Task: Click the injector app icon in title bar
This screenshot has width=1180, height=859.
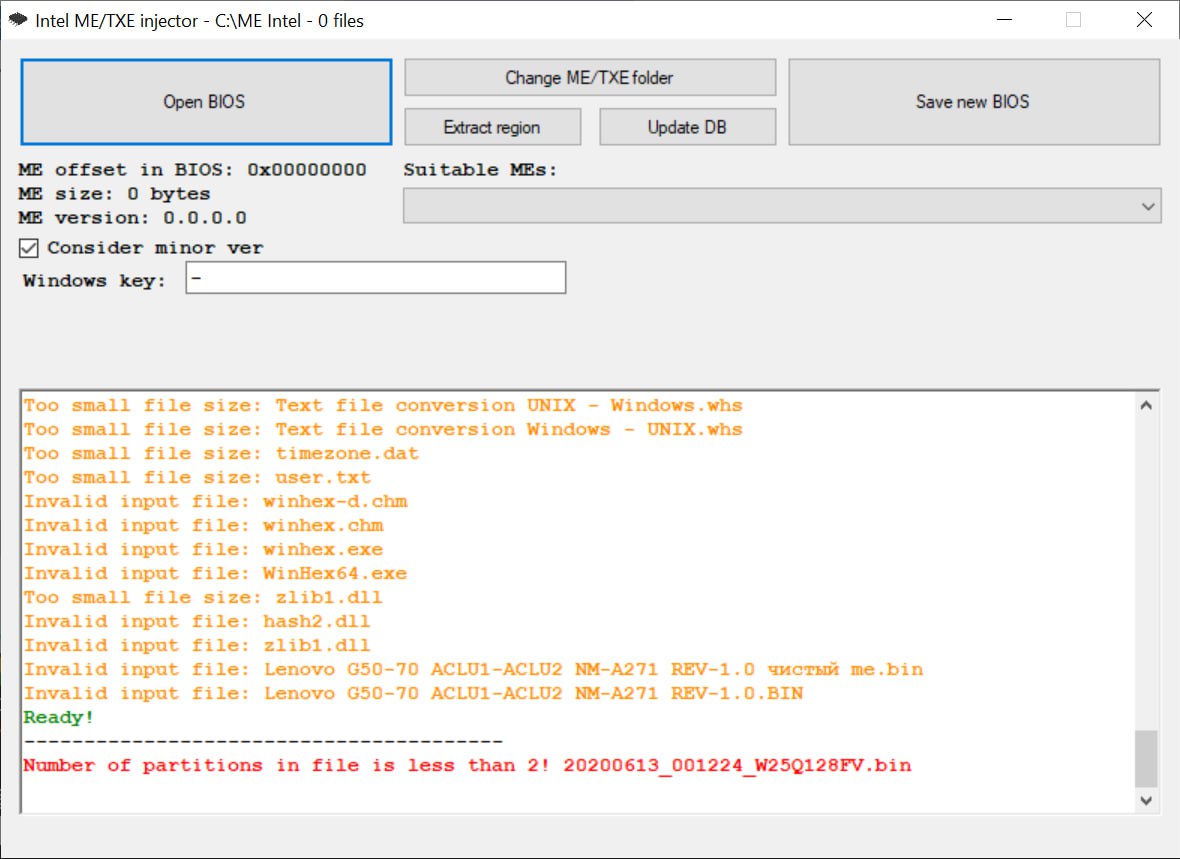Action: pos(18,20)
